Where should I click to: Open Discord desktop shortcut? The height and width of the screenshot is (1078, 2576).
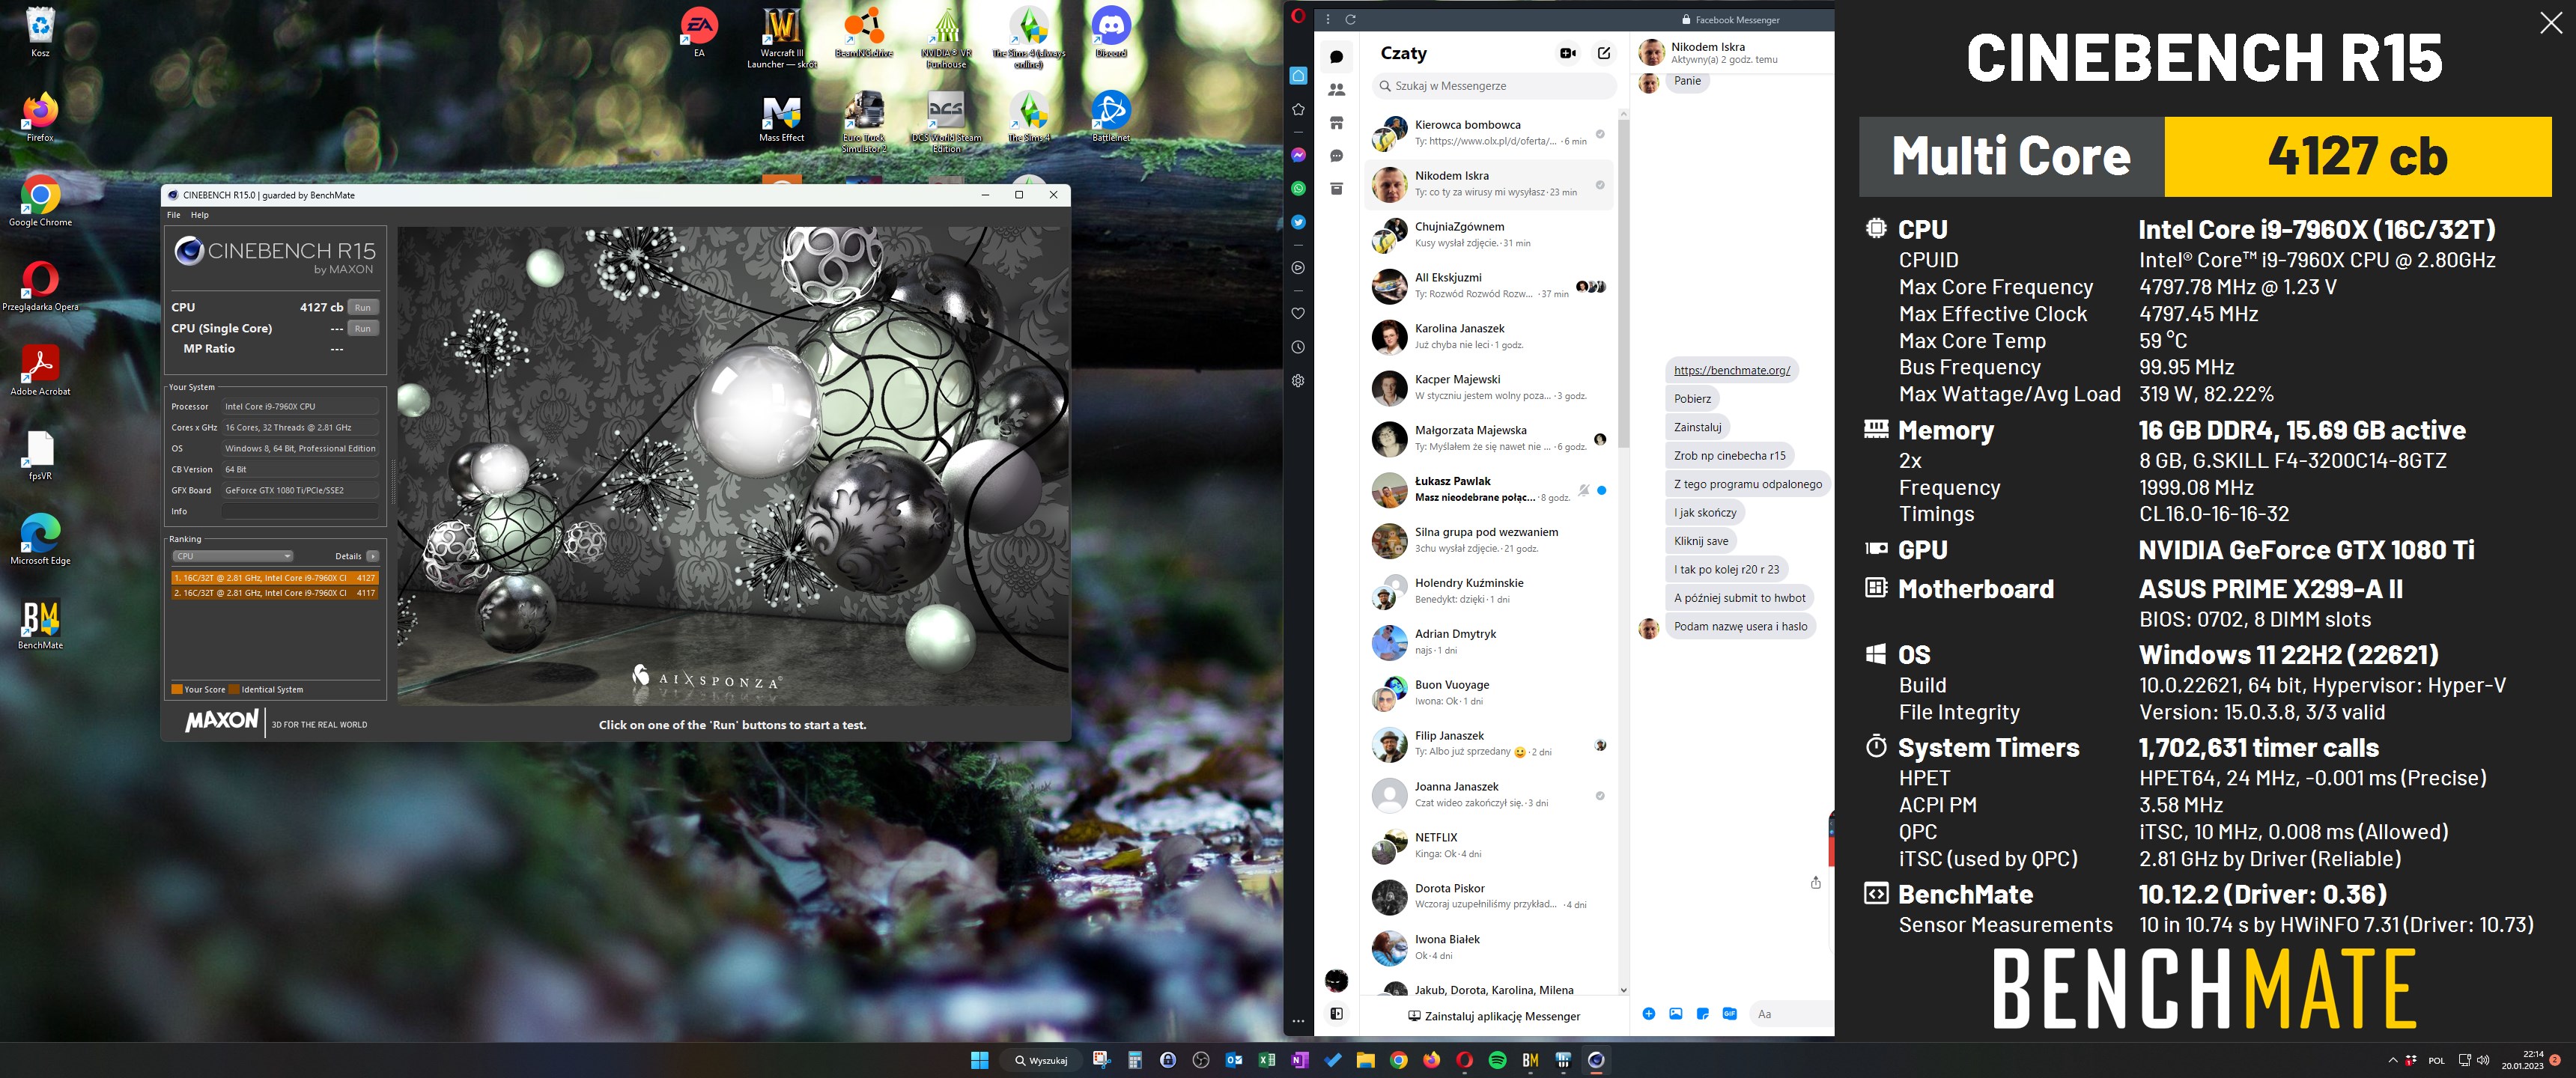click(x=1111, y=33)
